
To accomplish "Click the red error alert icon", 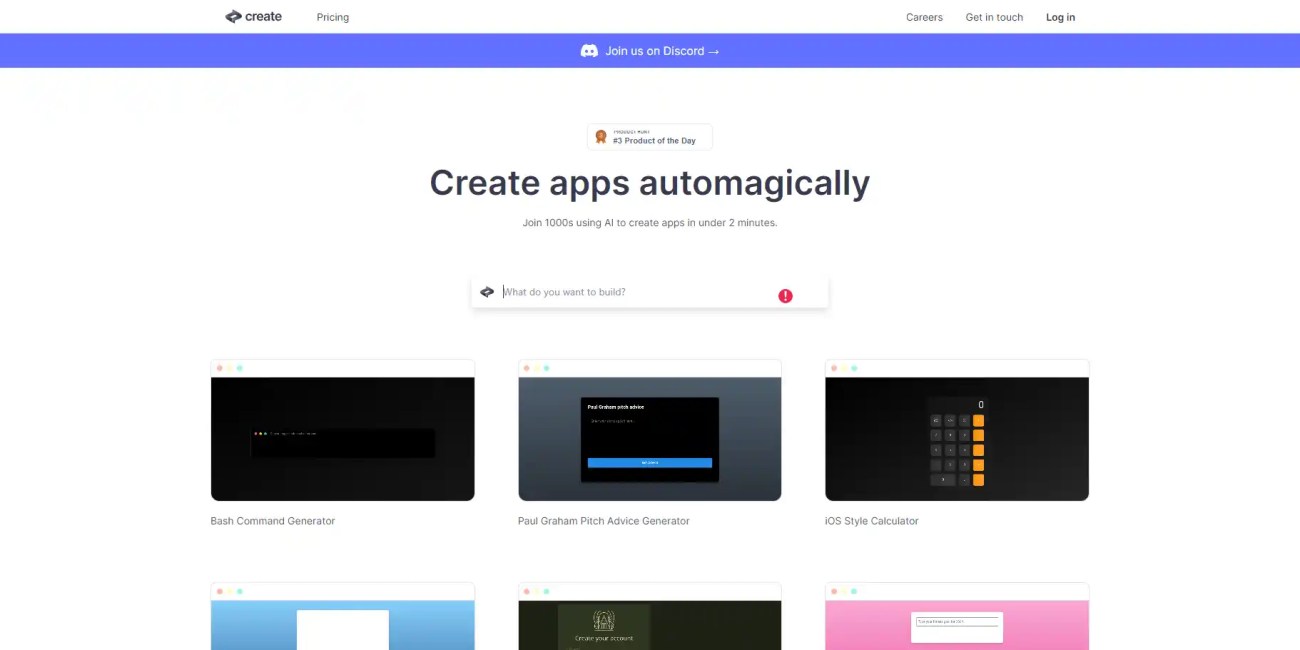I will coord(786,295).
